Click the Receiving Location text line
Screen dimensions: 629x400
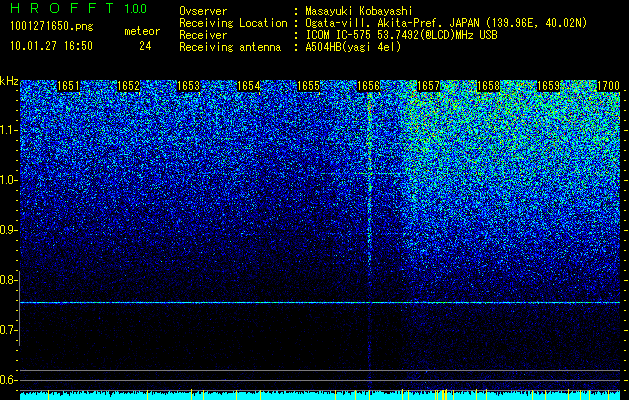(383, 23)
